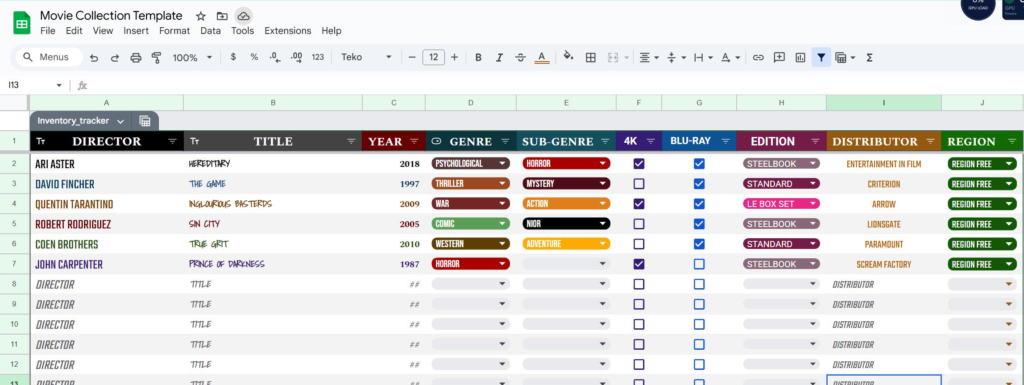The height and width of the screenshot is (385, 1024).
Task: Click the minus to decrease font size
Action: tap(412, 57)
